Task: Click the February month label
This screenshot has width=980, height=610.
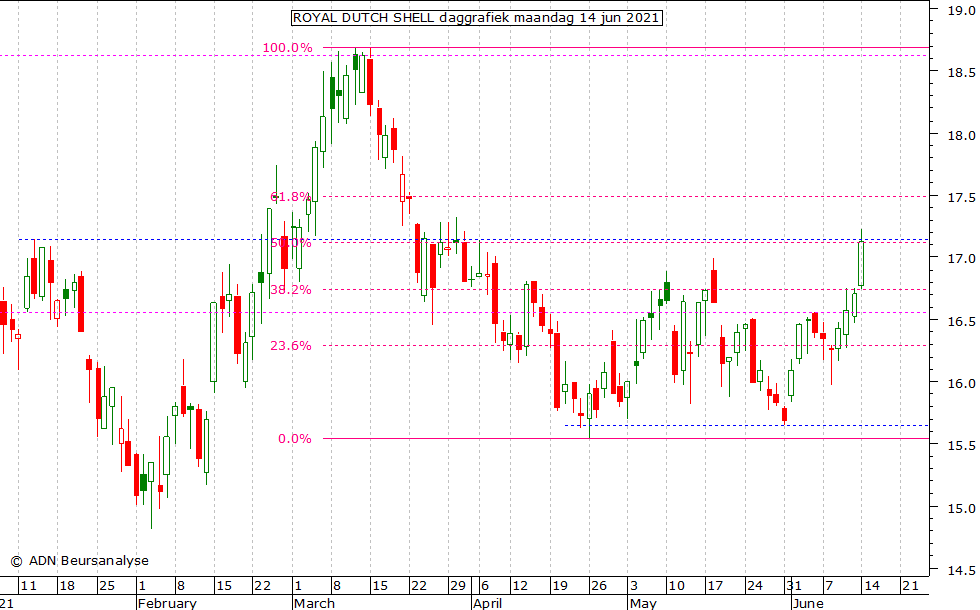Action: tap(167, 603)
